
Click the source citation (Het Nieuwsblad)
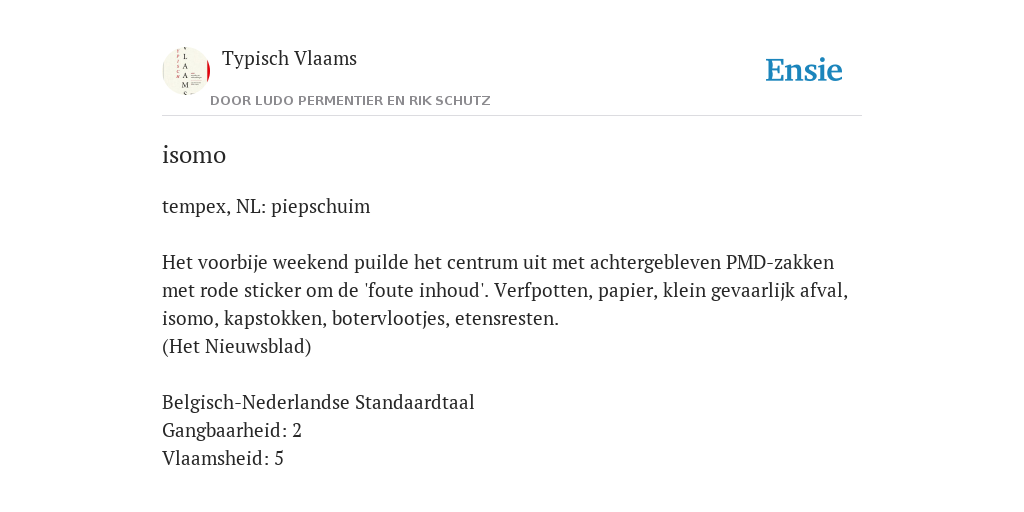coord(236,347)
